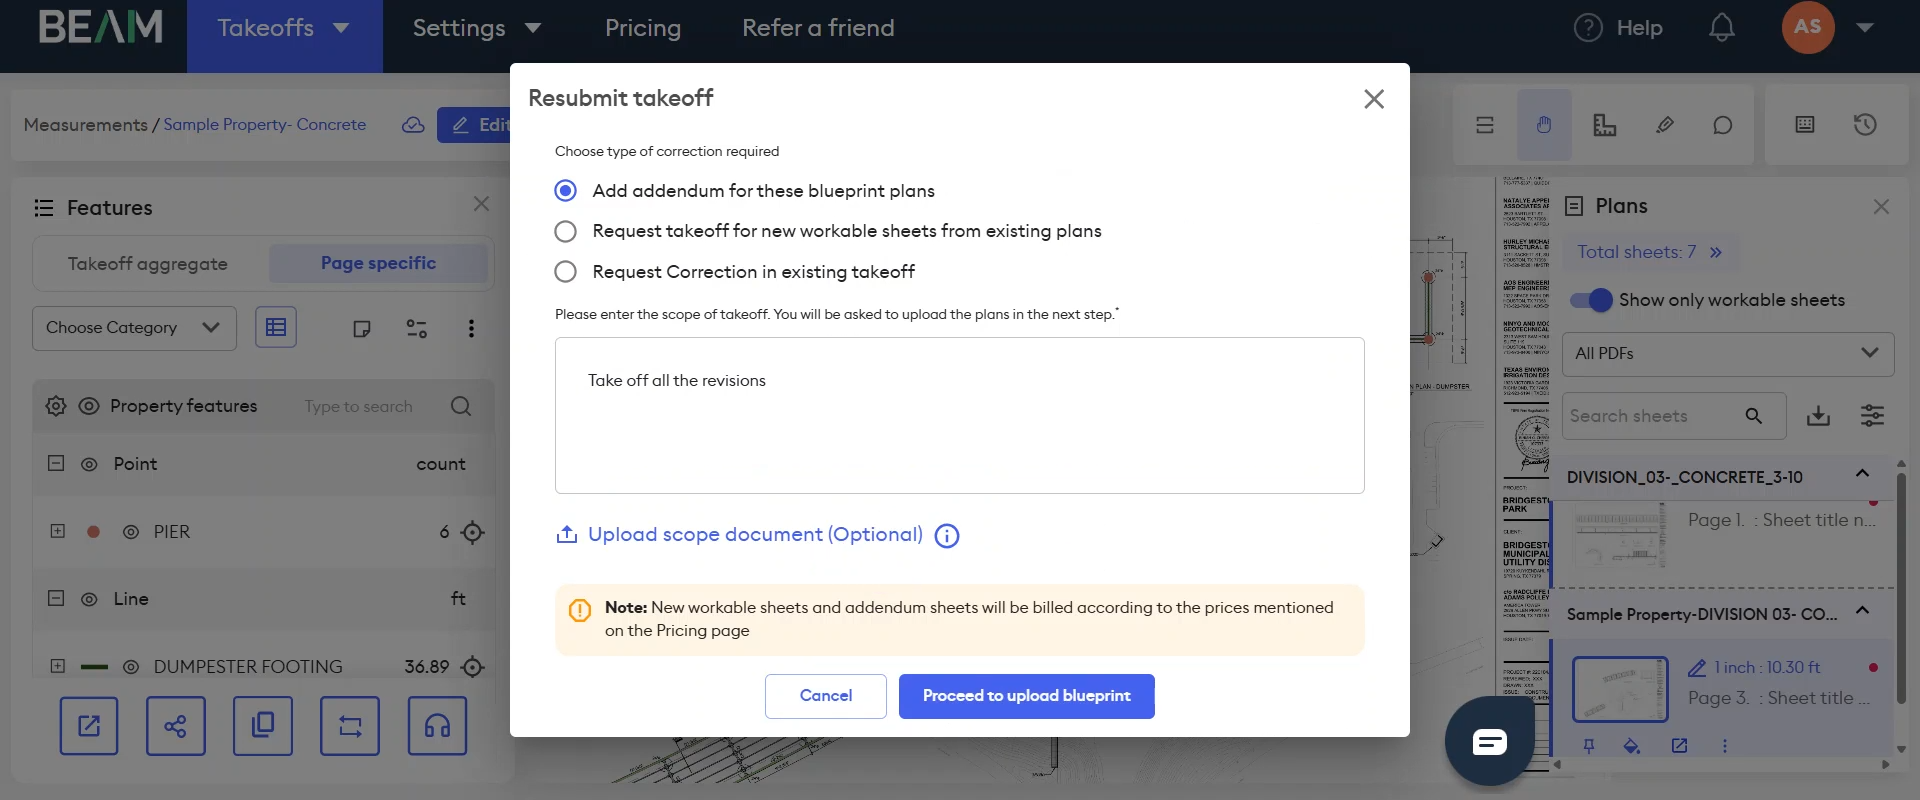Open the version history icon

tap(1865, 124)
